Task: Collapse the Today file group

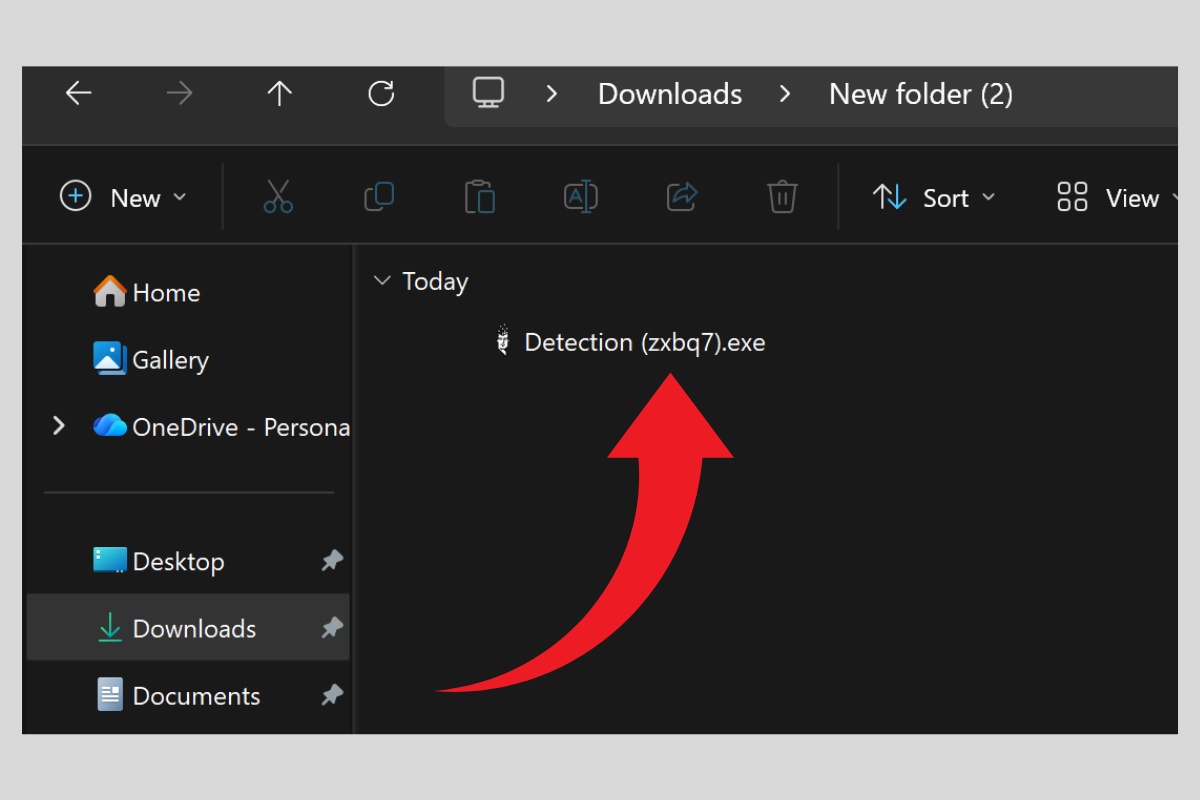Action: [x=381, y=282]
